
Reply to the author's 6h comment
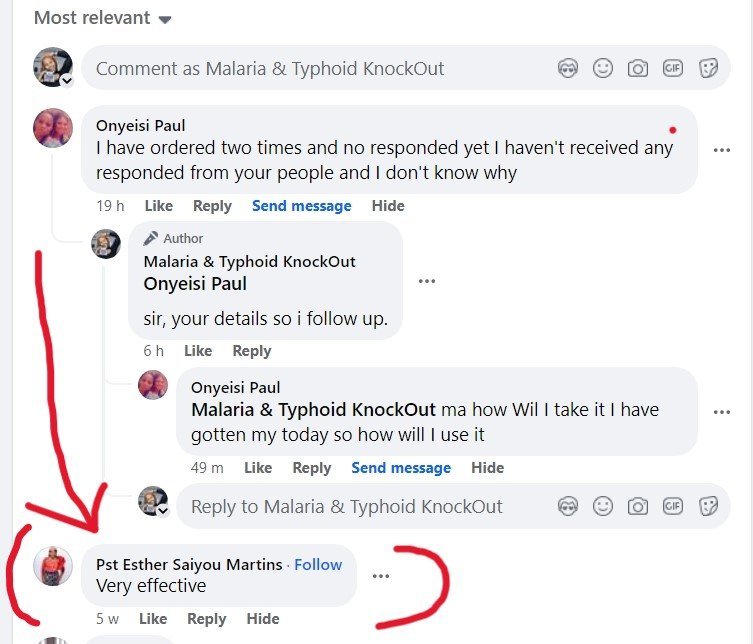point(251,351)
